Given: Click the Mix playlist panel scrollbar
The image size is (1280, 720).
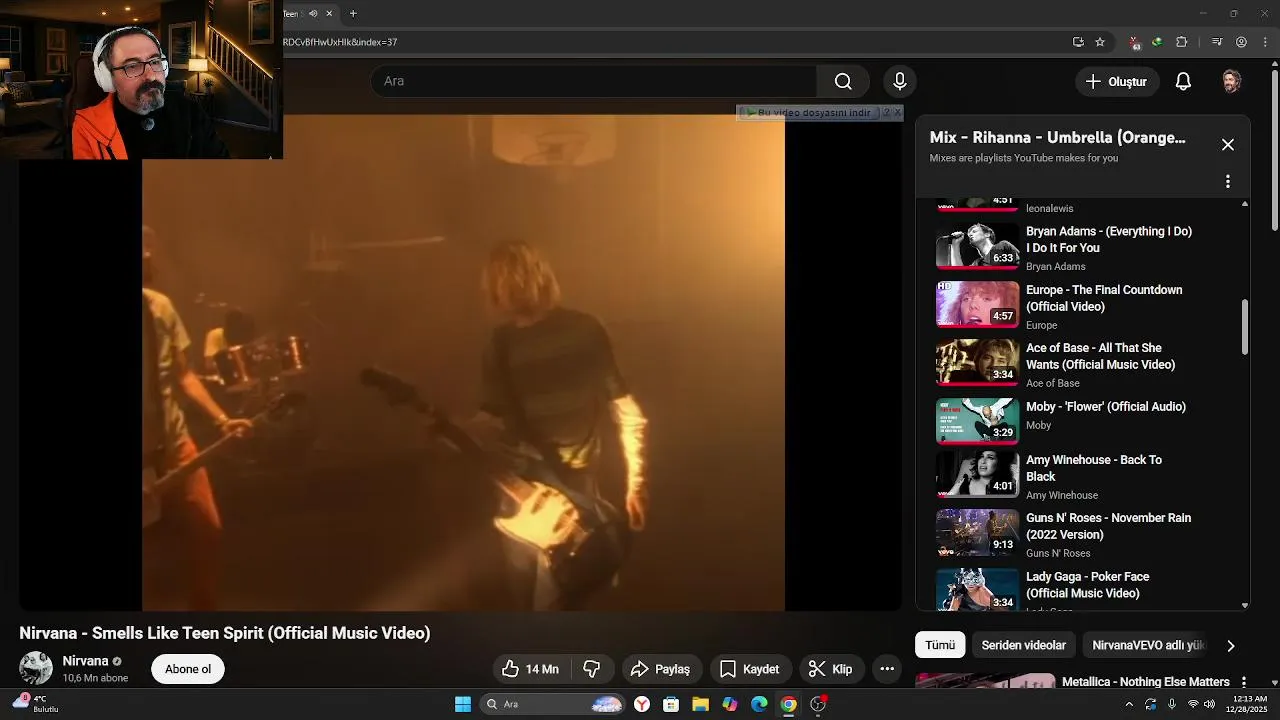Looking at the screenshot, I should 1245,326.
